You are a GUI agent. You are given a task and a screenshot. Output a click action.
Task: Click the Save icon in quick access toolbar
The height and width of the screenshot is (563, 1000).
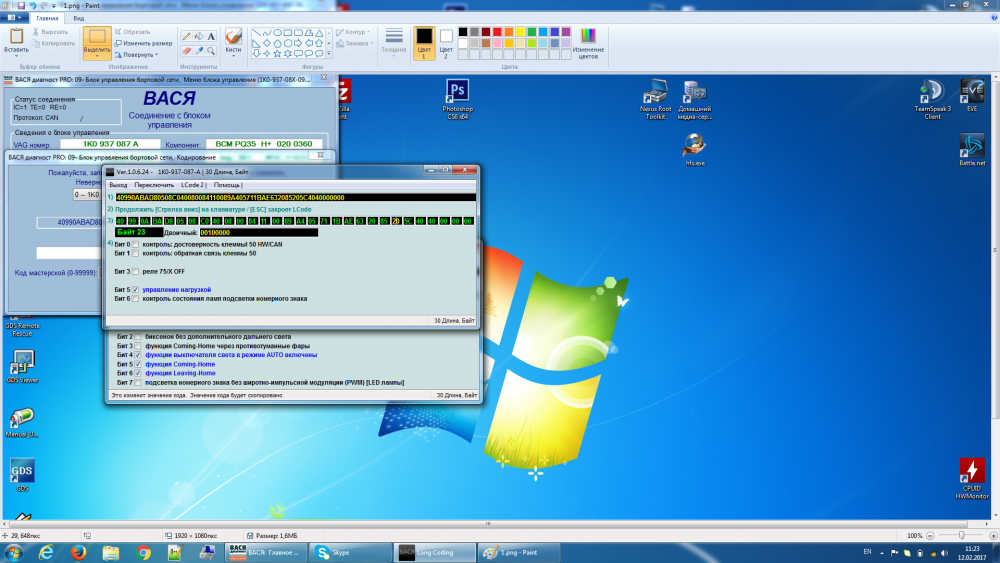(21, 5)
